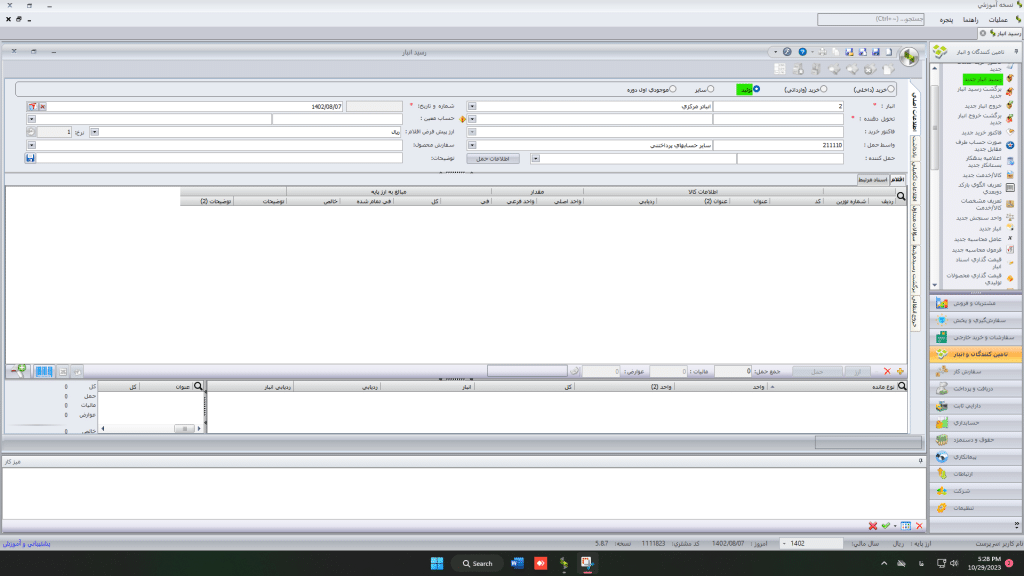1024x576 pixels.
Task: Switch to the اقلام tab
Action: (898, 180)
